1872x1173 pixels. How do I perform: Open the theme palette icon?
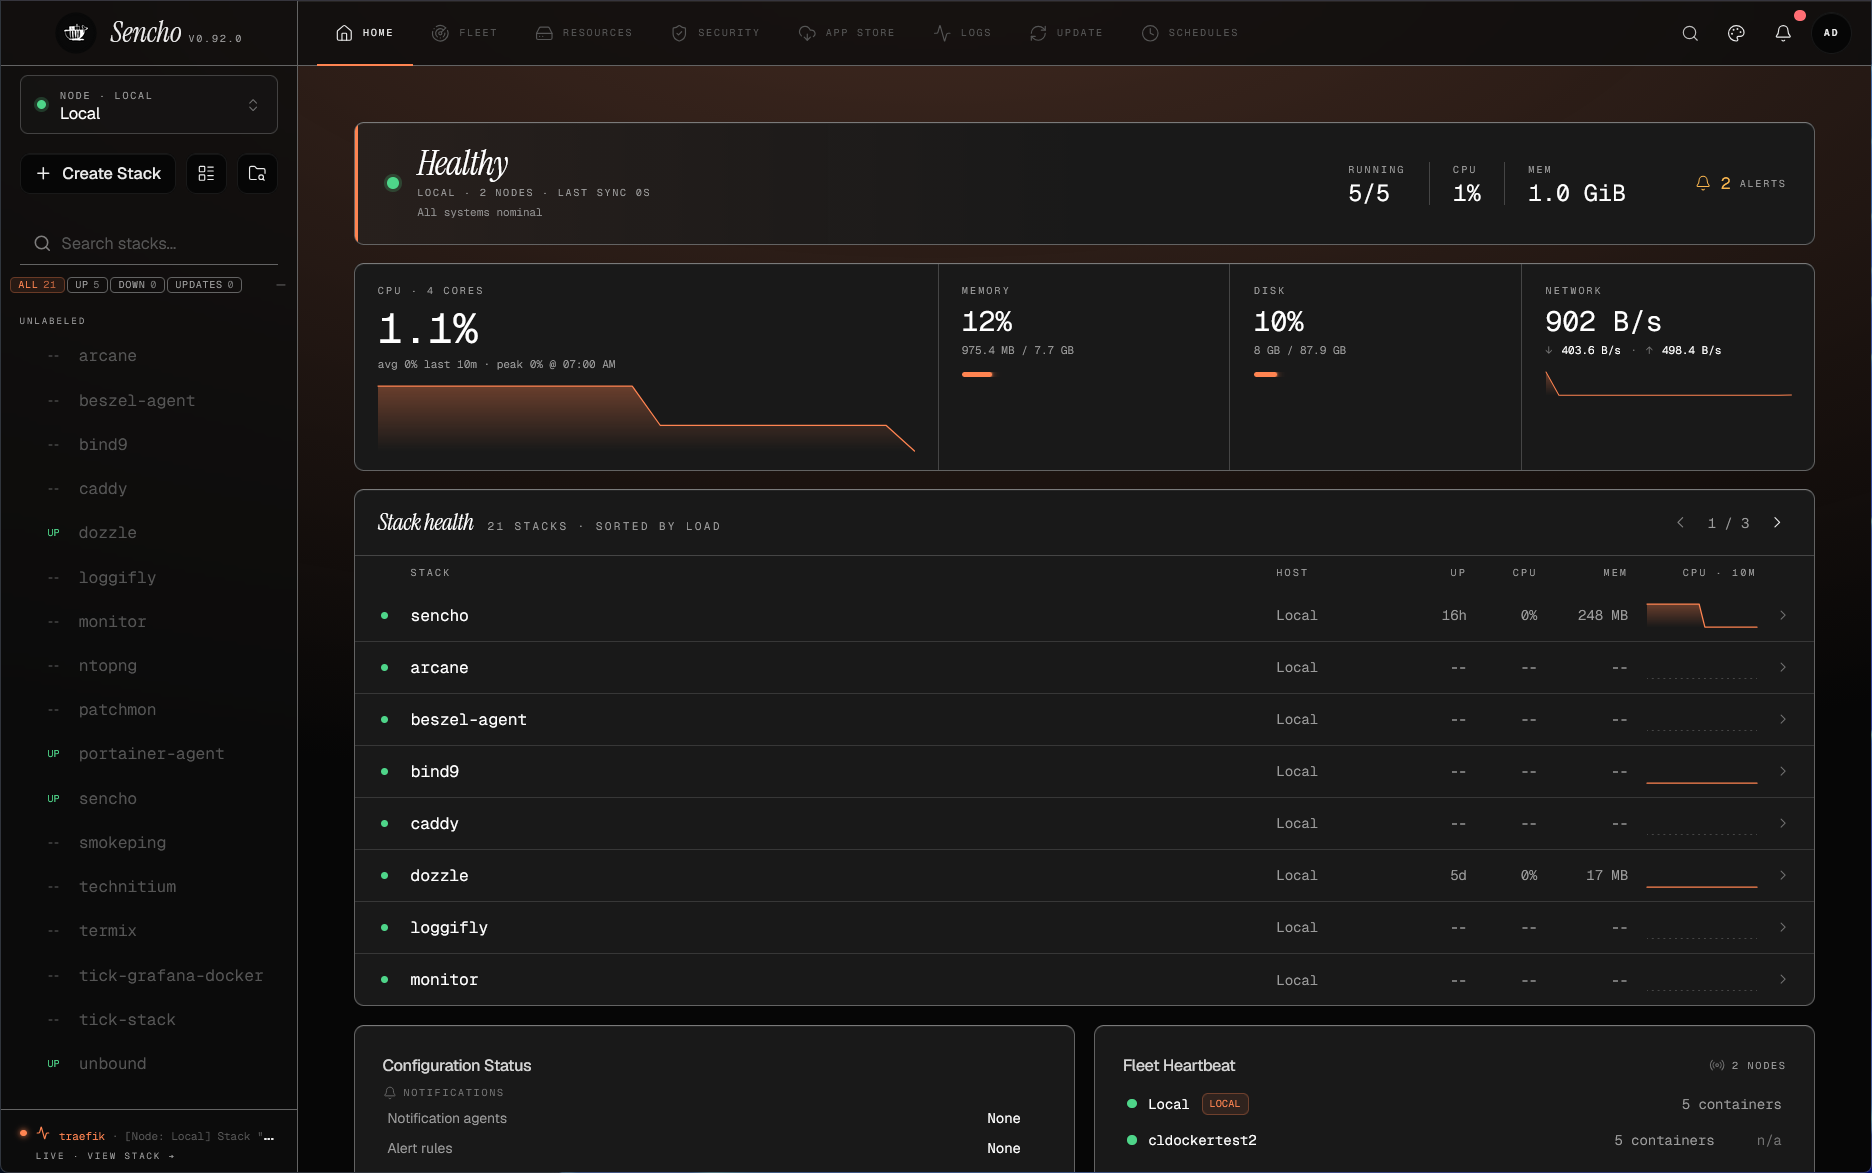[1736, 33]
